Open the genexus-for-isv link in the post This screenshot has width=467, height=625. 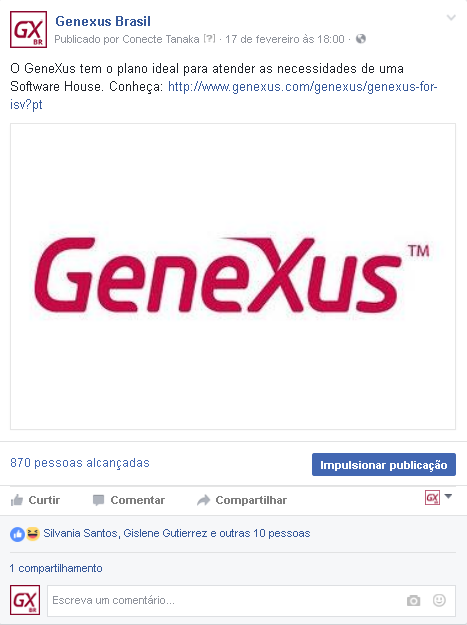224,95
